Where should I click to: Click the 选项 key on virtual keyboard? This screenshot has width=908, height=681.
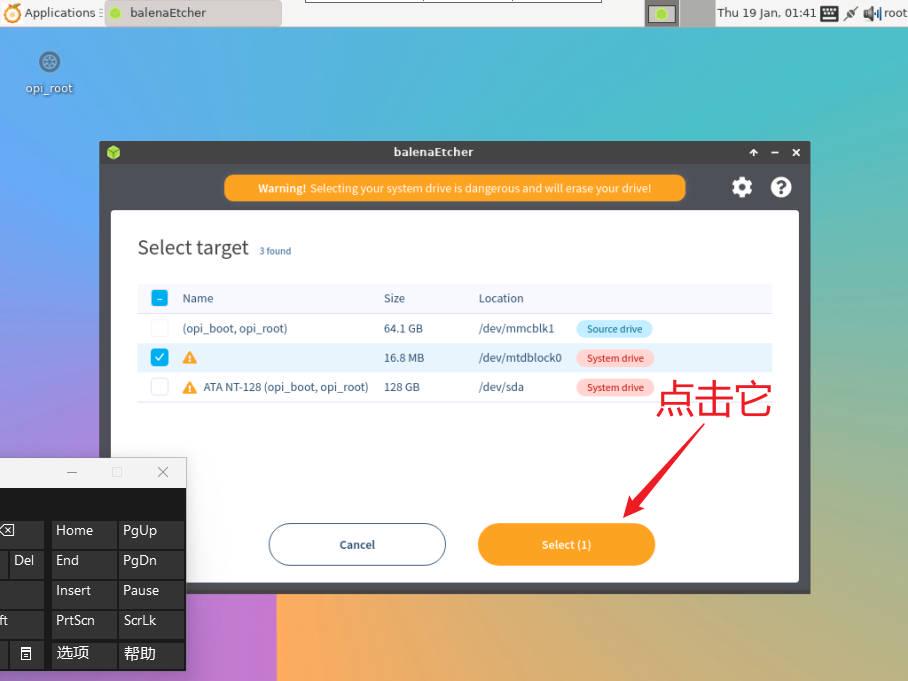[85, 656]
